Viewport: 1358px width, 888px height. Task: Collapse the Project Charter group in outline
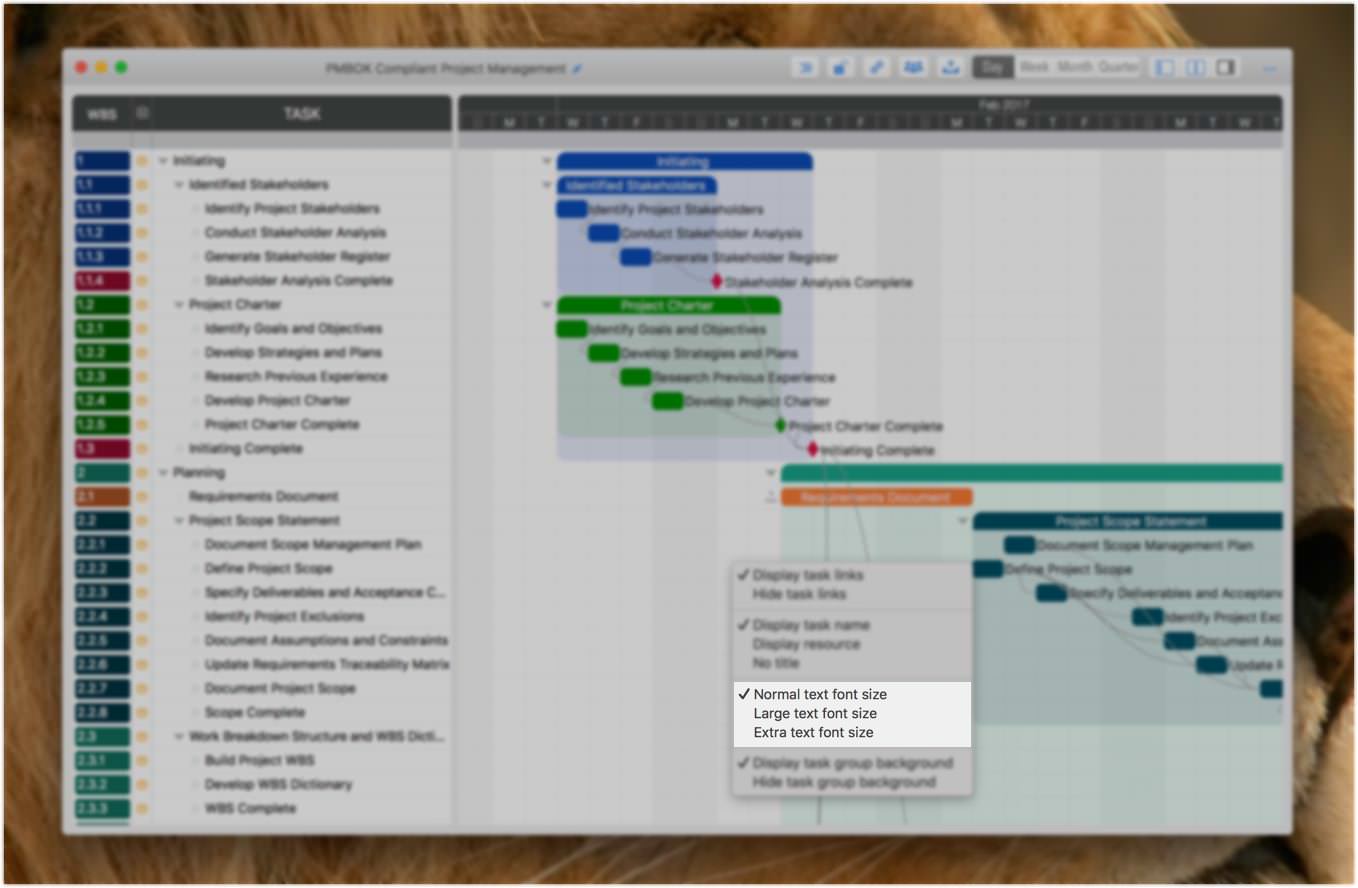pos(179,305)
